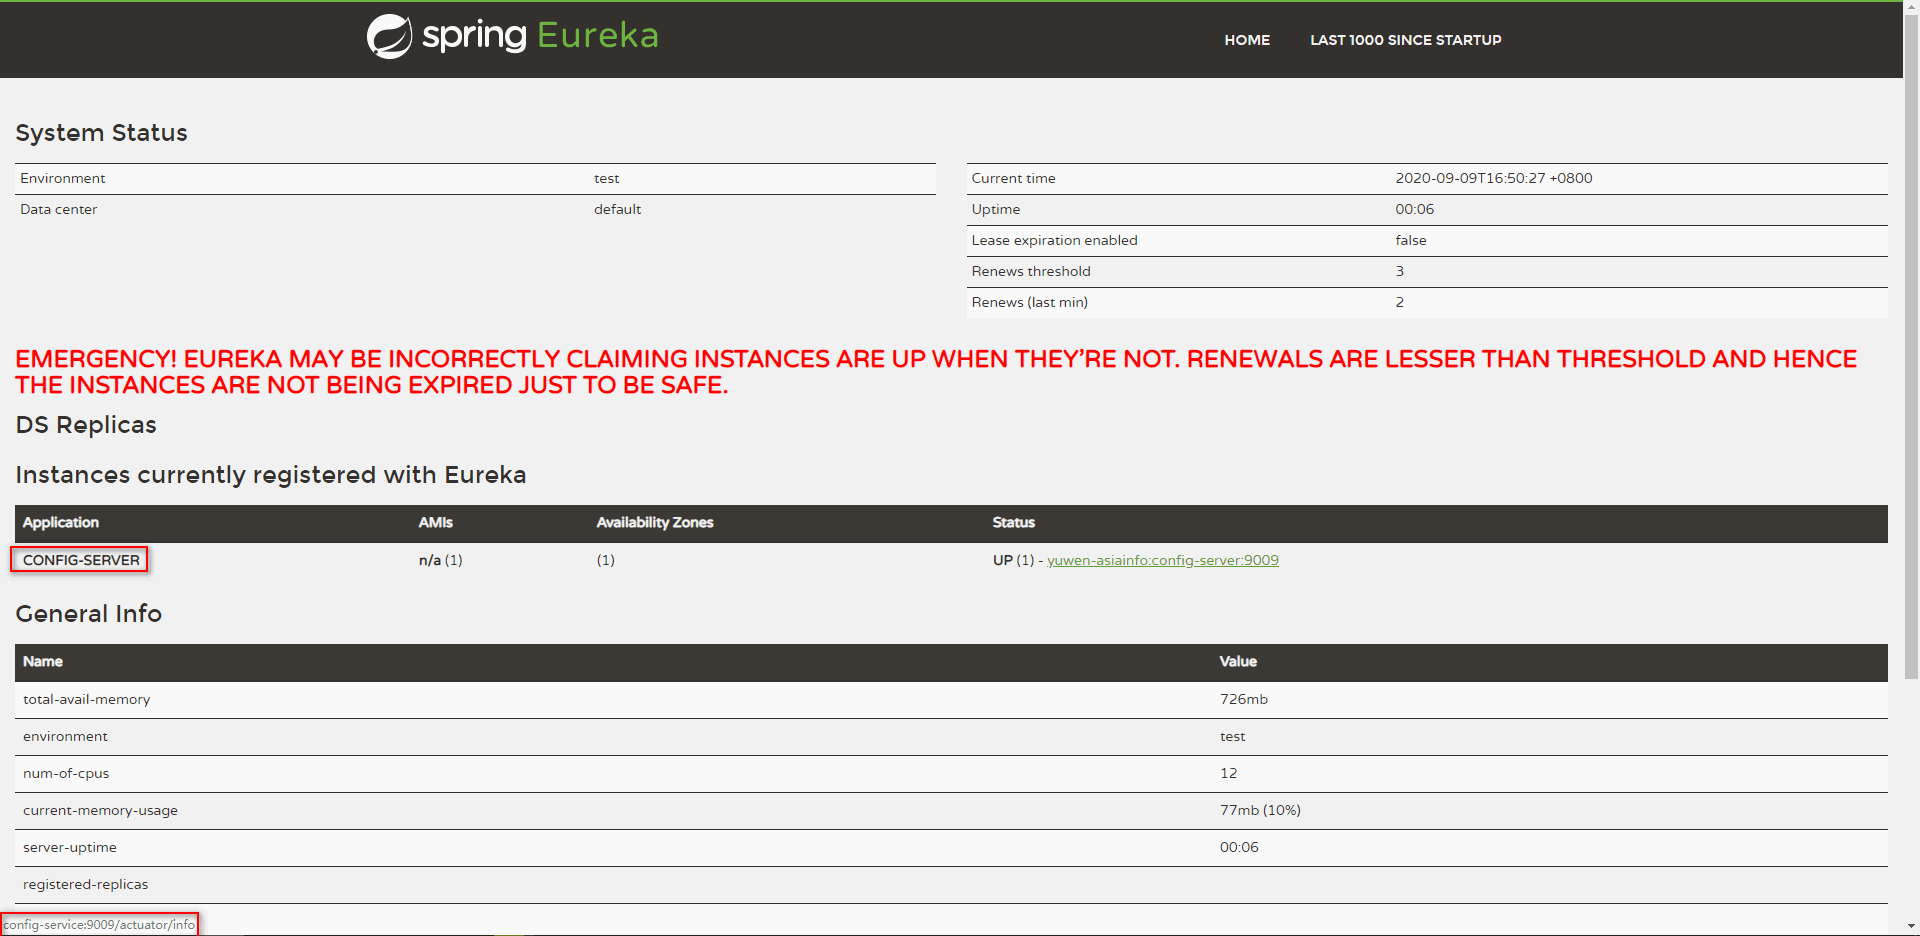Viewport: 1920px width, 936px height.
Task: Click the 'server-uptime' row name
Action: tap(70, 847)
